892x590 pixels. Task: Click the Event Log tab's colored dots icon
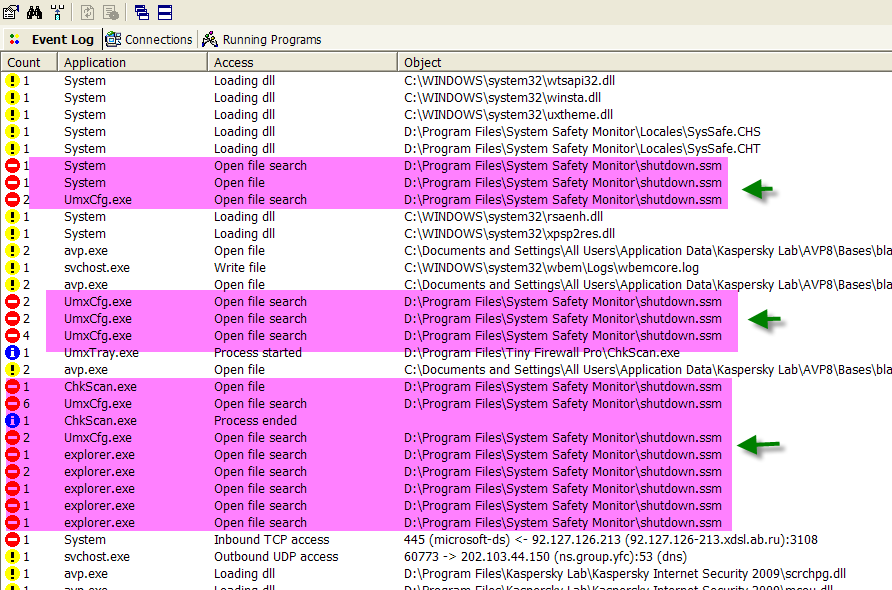click(15, 39)
